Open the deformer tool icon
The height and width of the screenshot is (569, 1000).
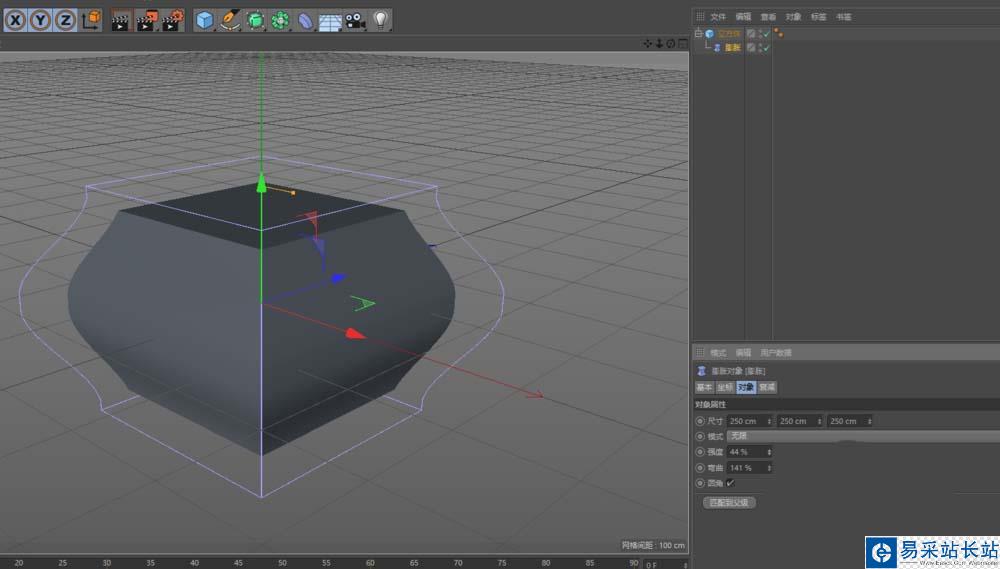coord(306,19)
